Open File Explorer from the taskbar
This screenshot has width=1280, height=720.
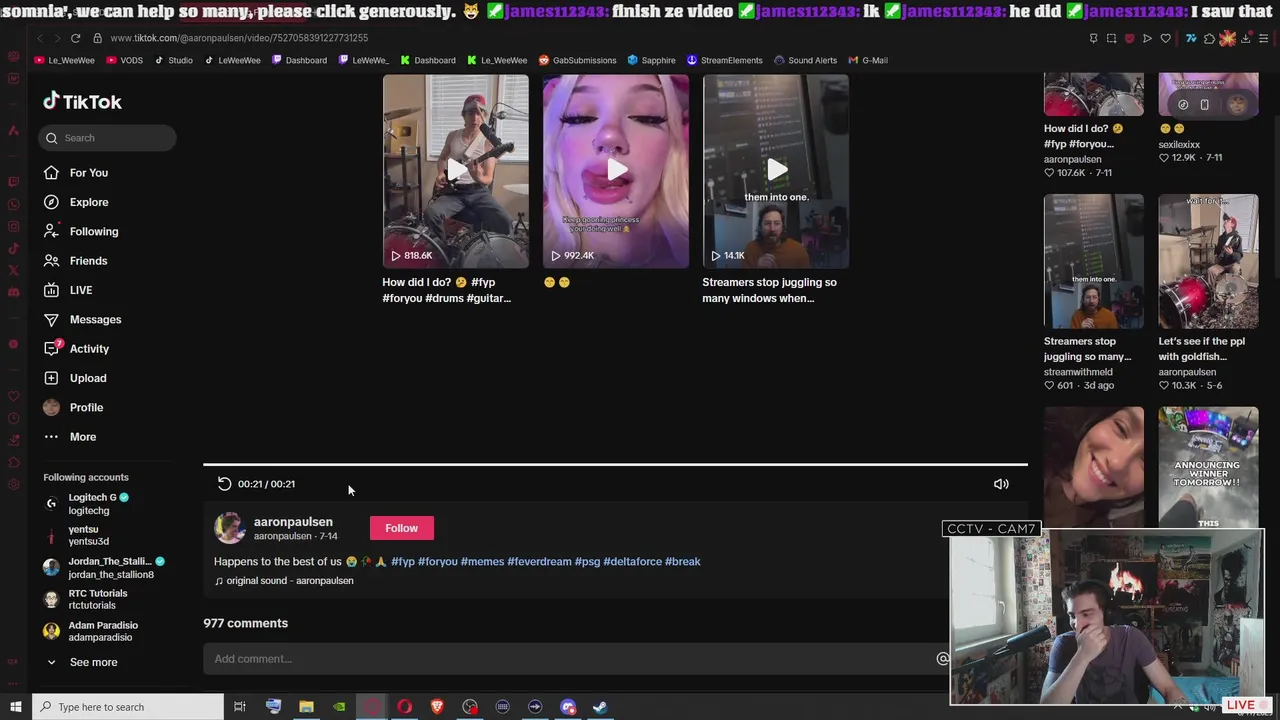306,707
